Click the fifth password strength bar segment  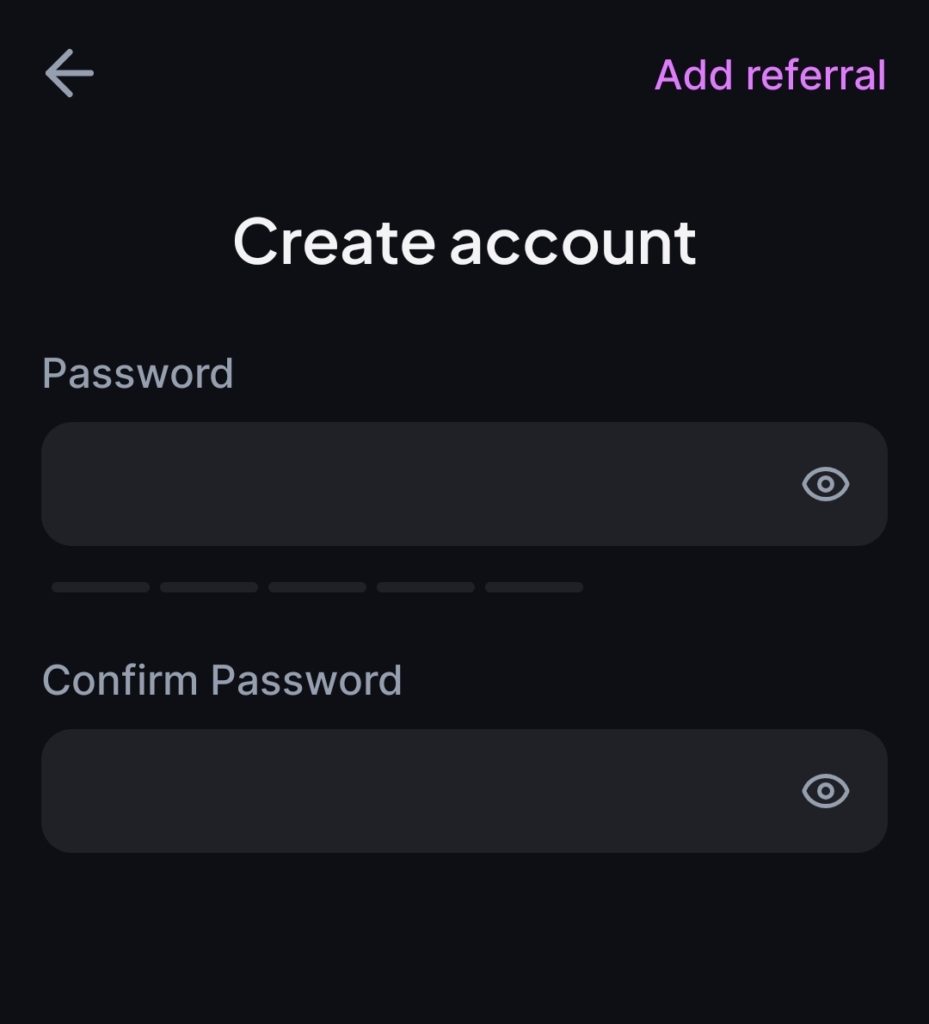pos(534,588)
